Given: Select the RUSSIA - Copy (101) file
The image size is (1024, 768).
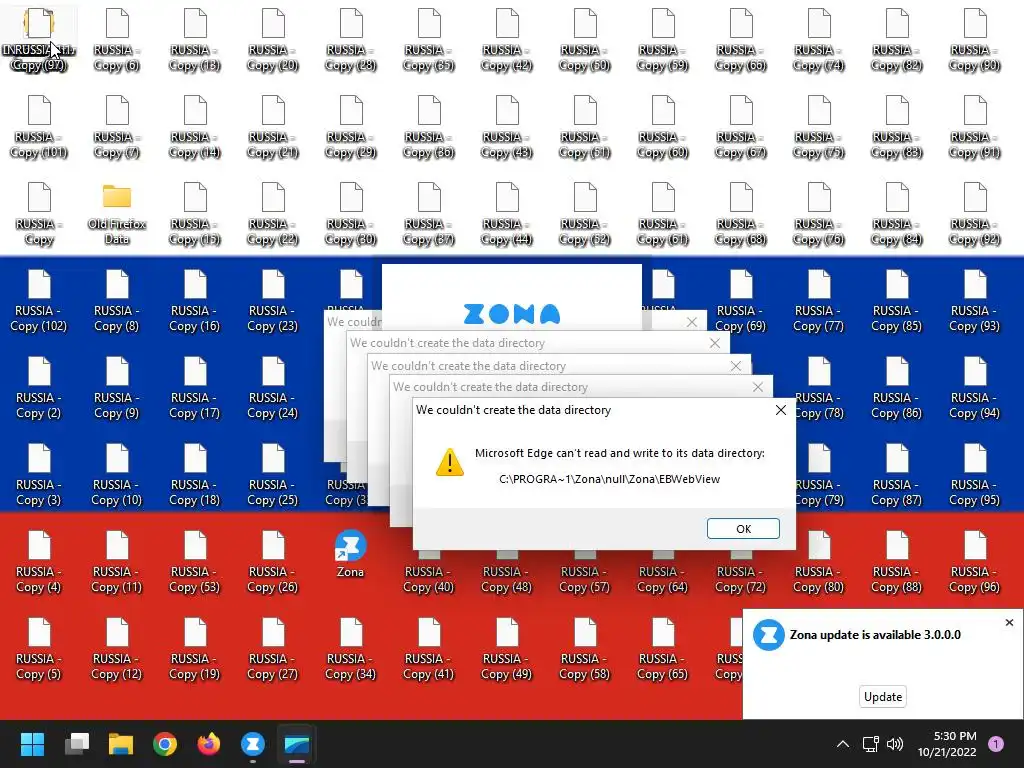Looking at the screenshot, I should tap(39, 127).
